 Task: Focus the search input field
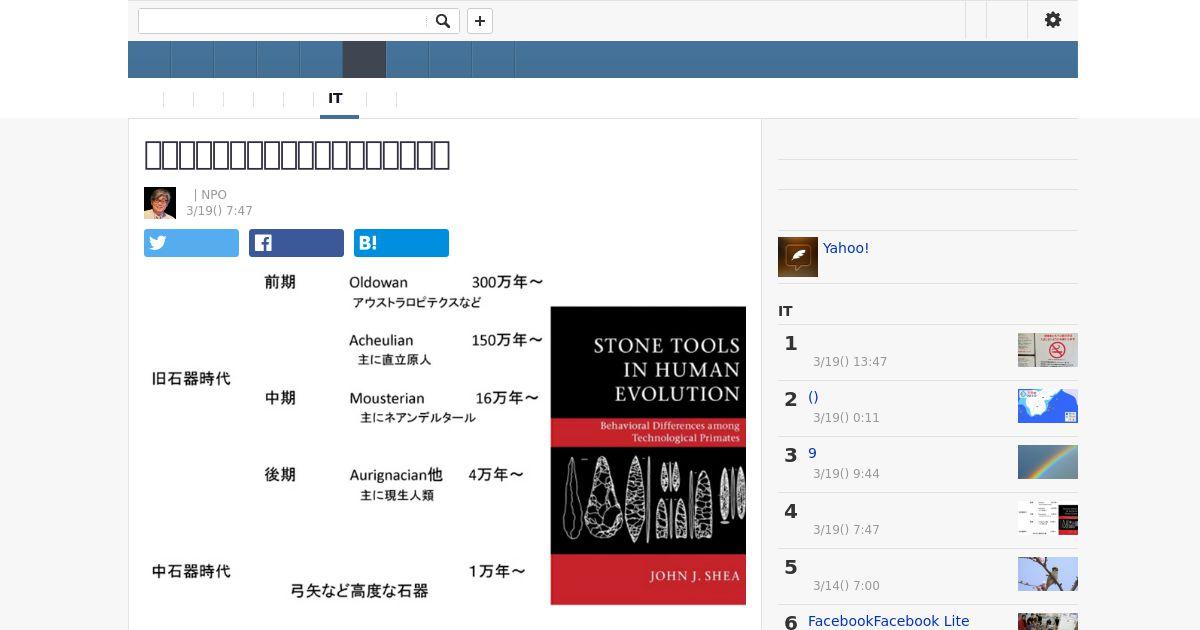283,21
